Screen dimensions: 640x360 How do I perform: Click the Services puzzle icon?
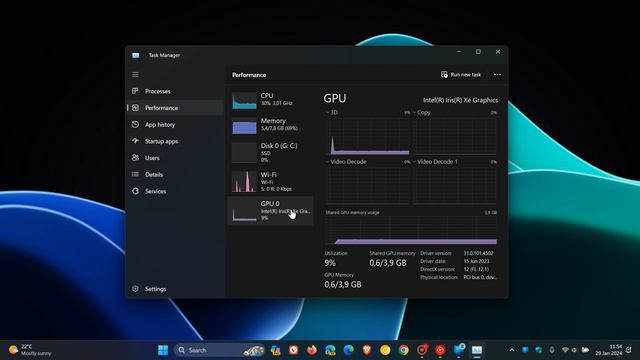click(x=135, y=191)
